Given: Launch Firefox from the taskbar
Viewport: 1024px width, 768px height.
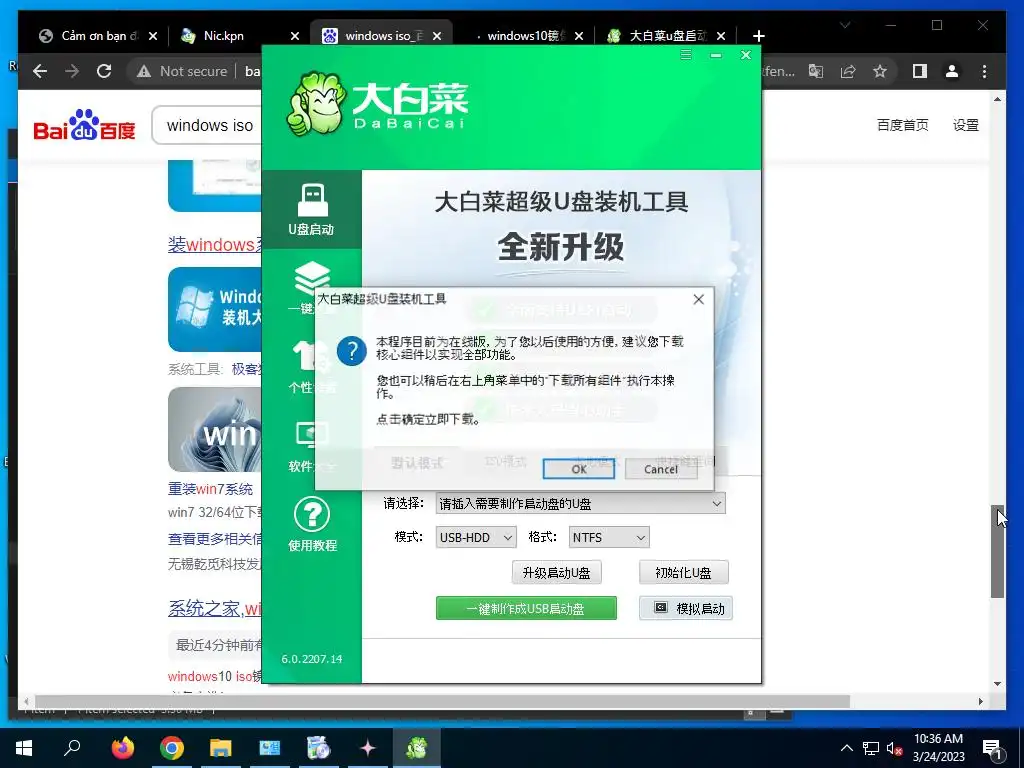Looking at the screenshot, I should [122, 748].
